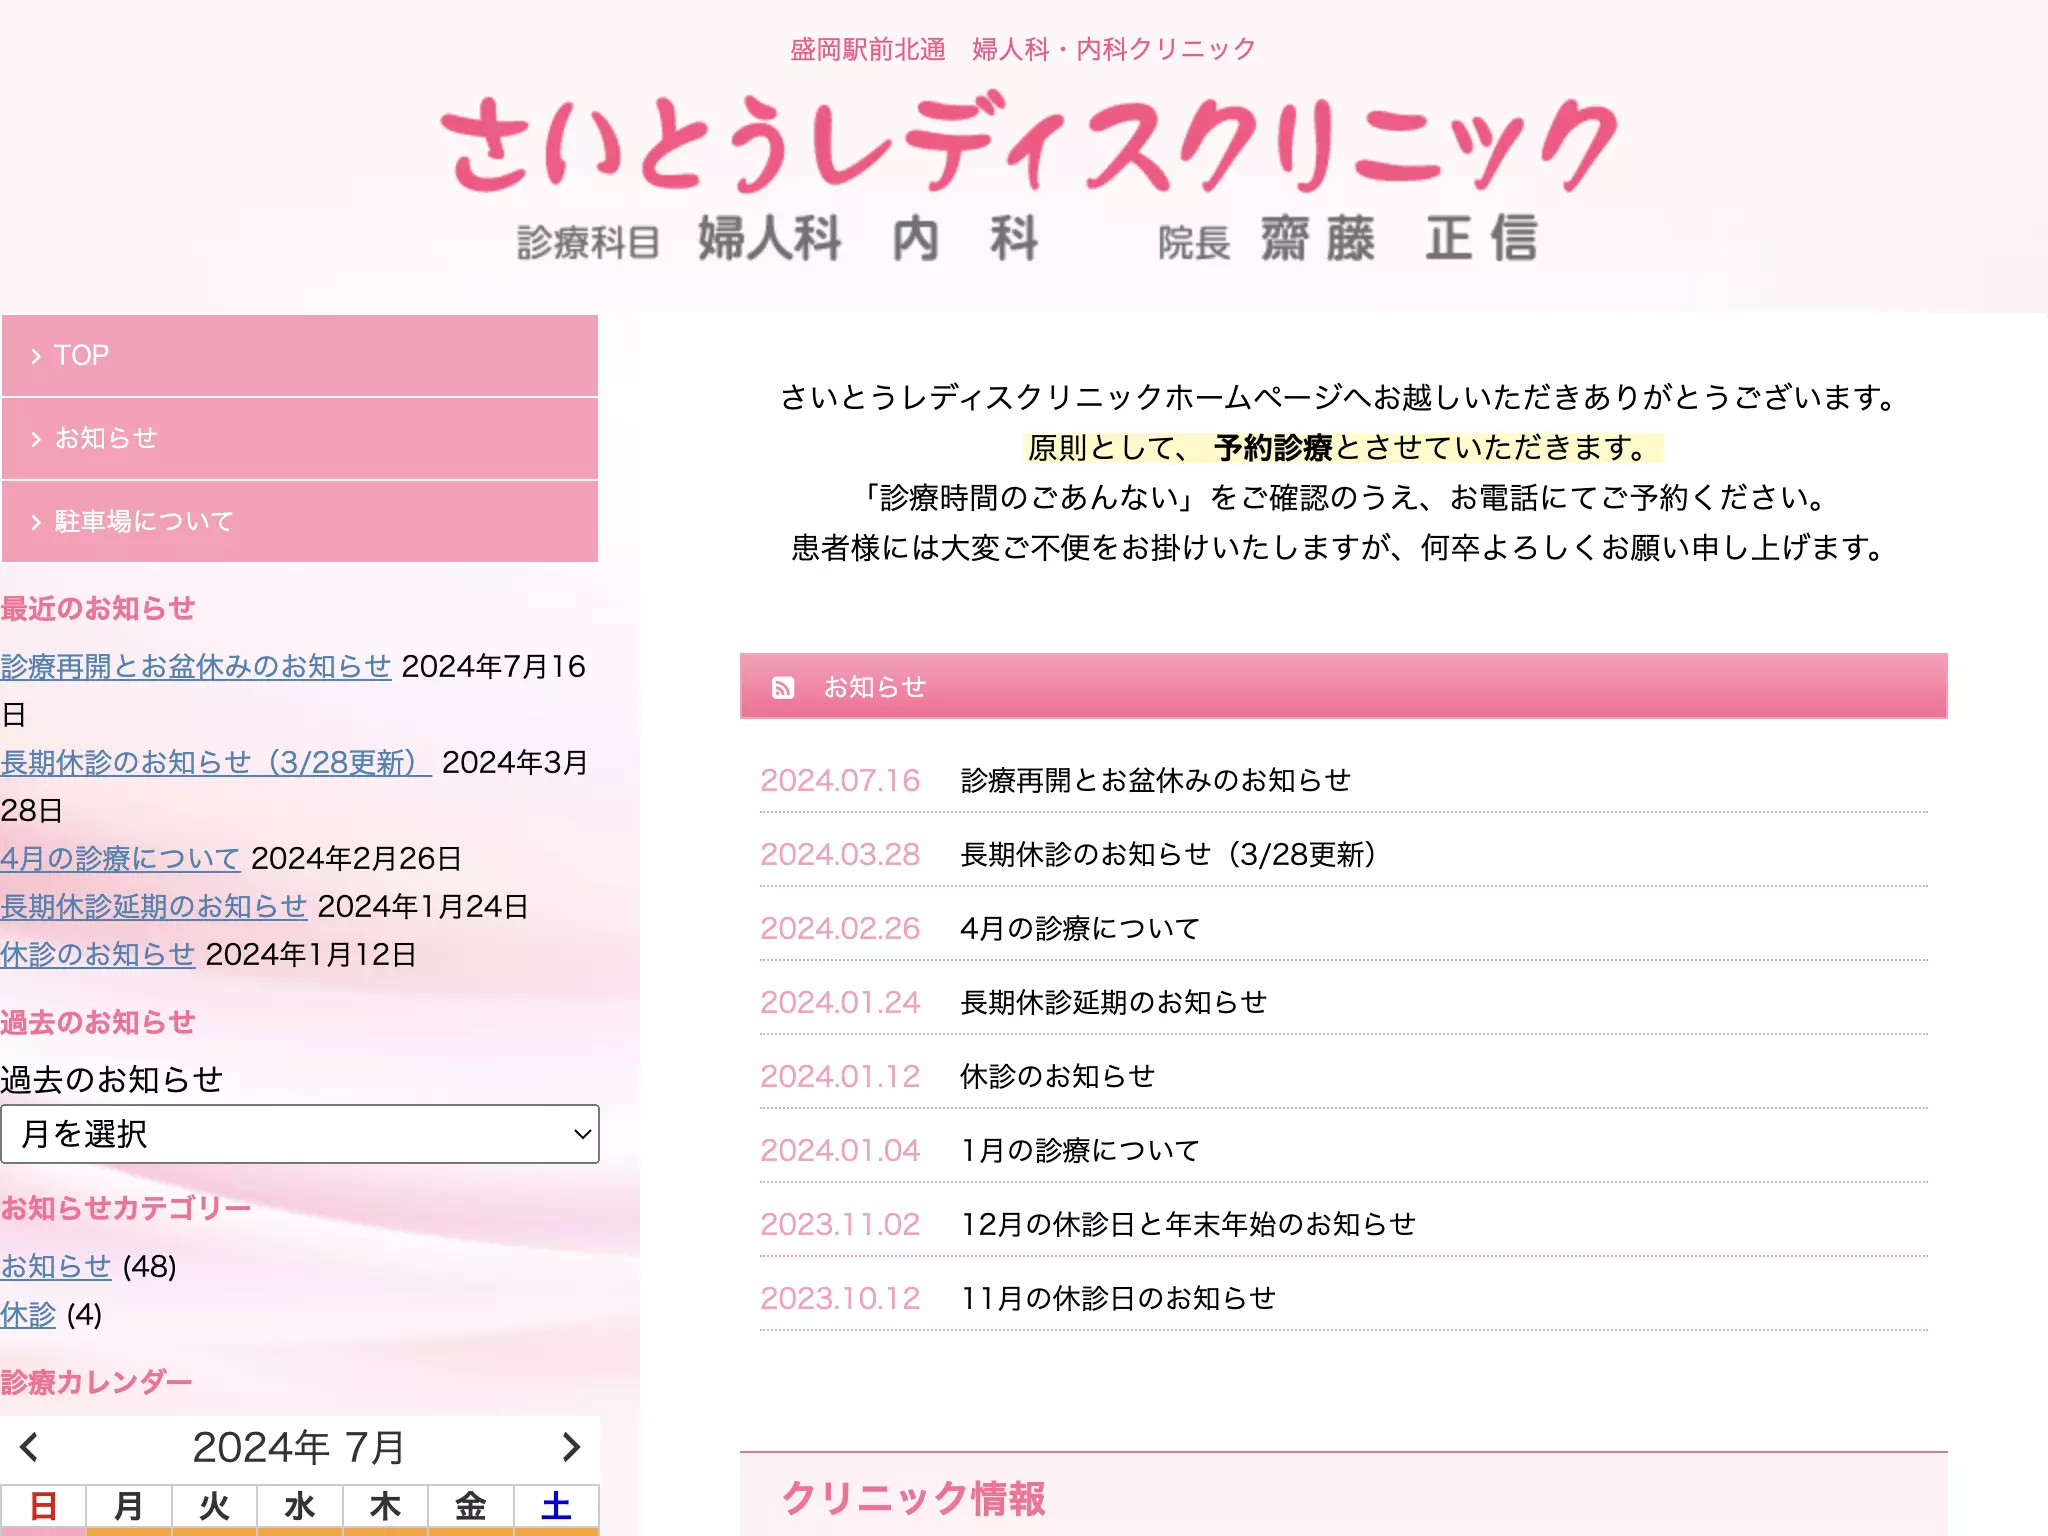Click the 最近のお知らせ heading
Viewport: 2048px width, 1536px height.
(x=98, y=608)
